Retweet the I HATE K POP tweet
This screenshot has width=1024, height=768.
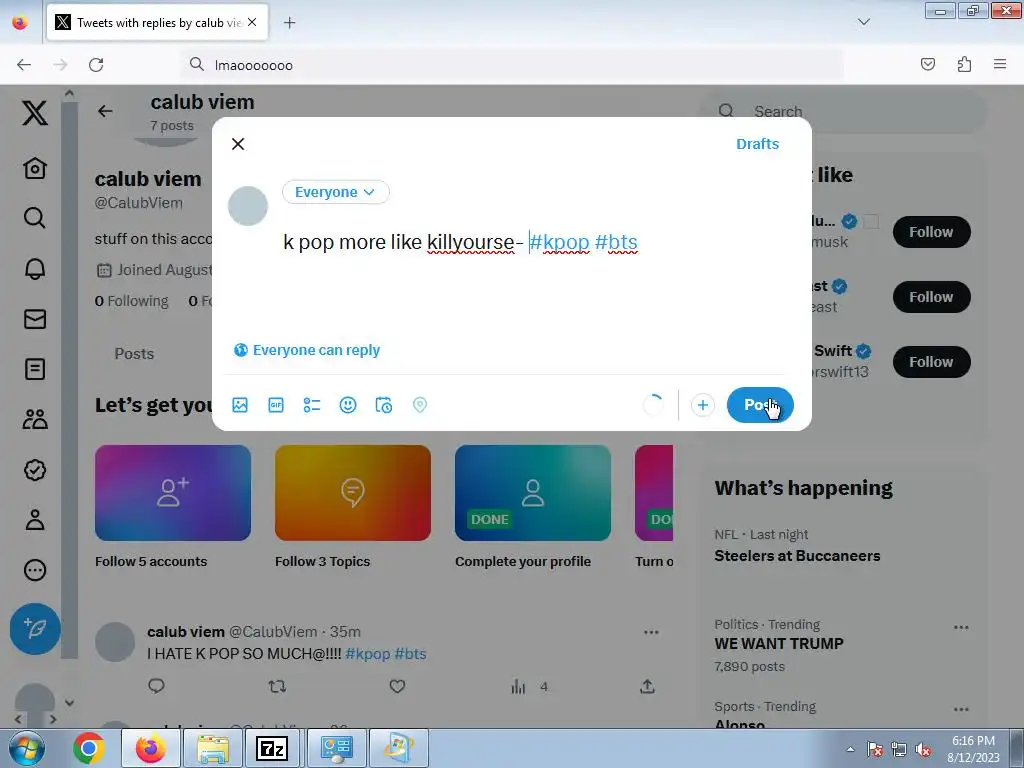(x=277, y=686)
